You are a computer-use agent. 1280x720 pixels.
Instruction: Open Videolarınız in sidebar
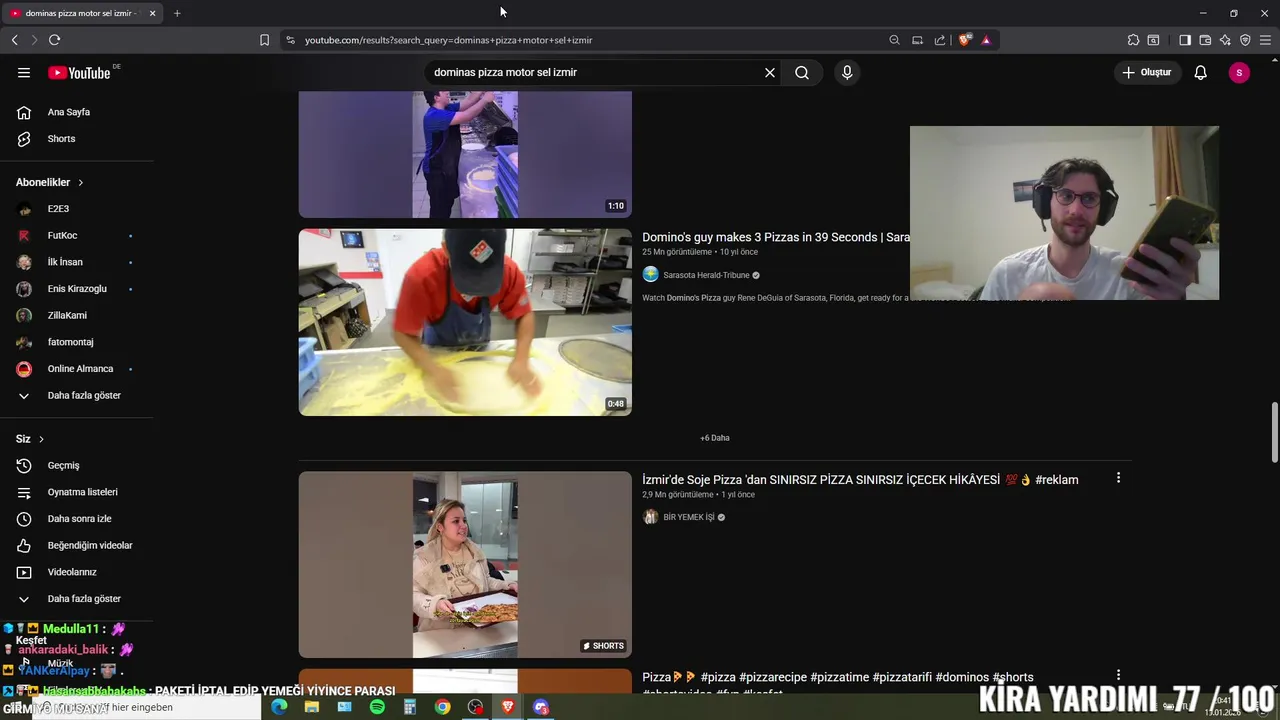pos(72,572)
